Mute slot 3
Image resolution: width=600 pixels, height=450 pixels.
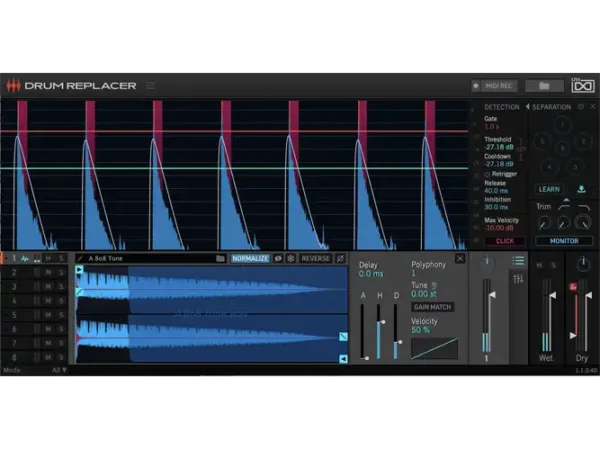48,287
